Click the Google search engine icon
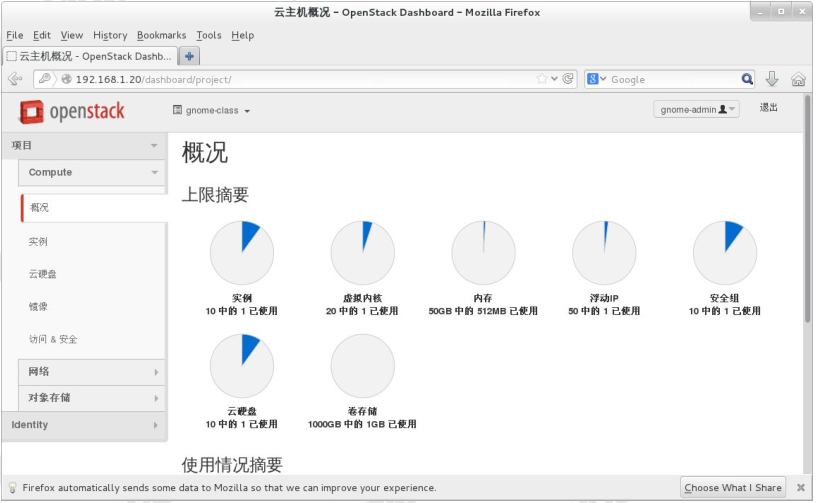Screen dimensions: 816x503 592,79
